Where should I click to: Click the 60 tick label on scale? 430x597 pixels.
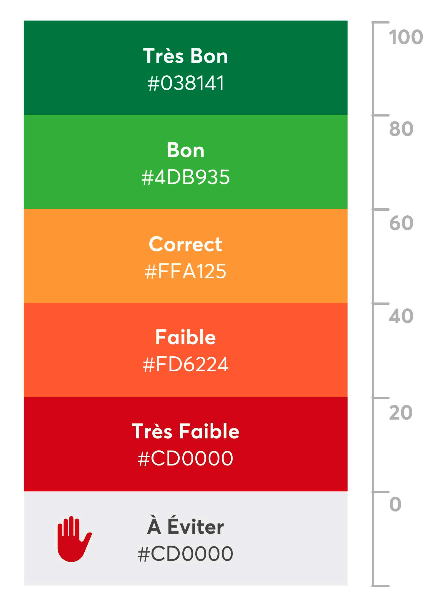point(401,223)
